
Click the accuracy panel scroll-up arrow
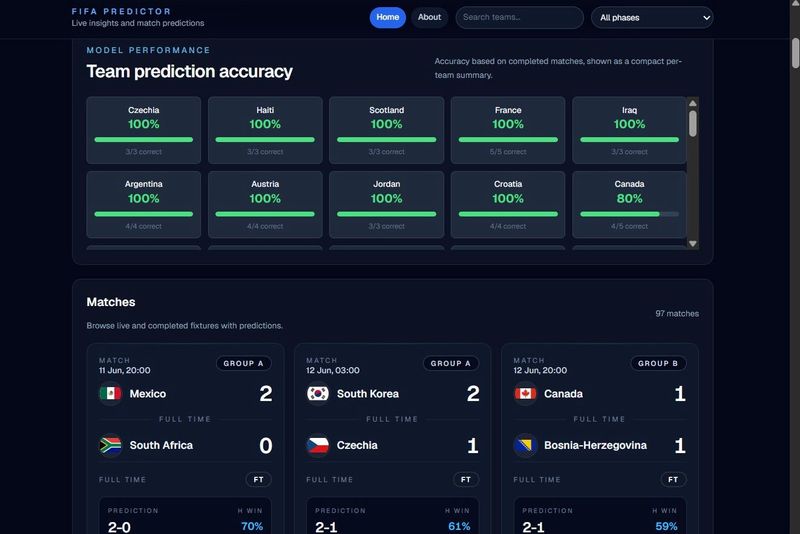click(692, 103)
